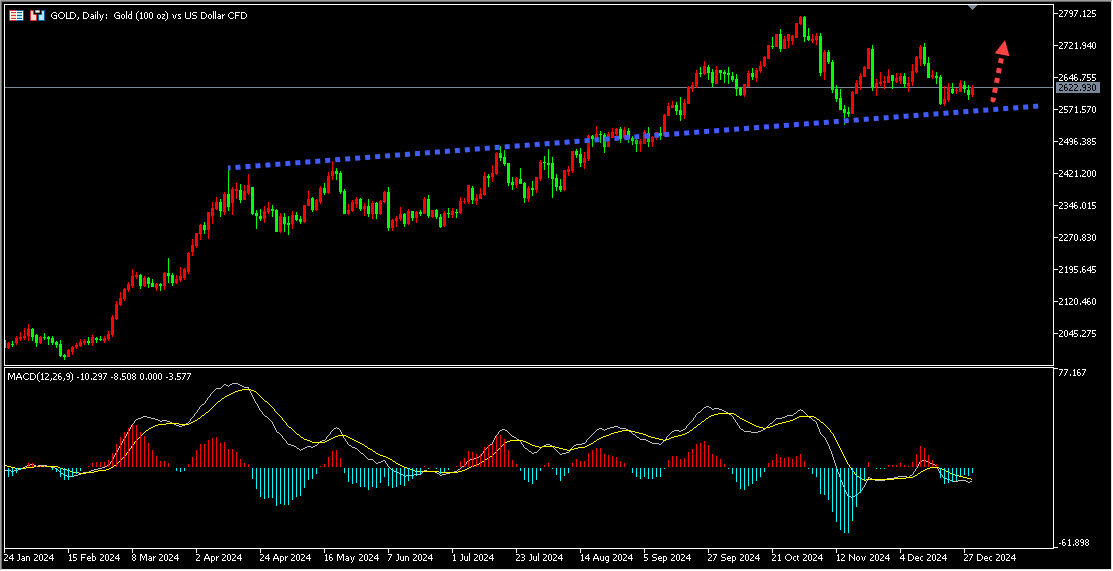1113x571 pixels.
Task: Click the 12 Nov 2024 date label
Action: (862, 556)
